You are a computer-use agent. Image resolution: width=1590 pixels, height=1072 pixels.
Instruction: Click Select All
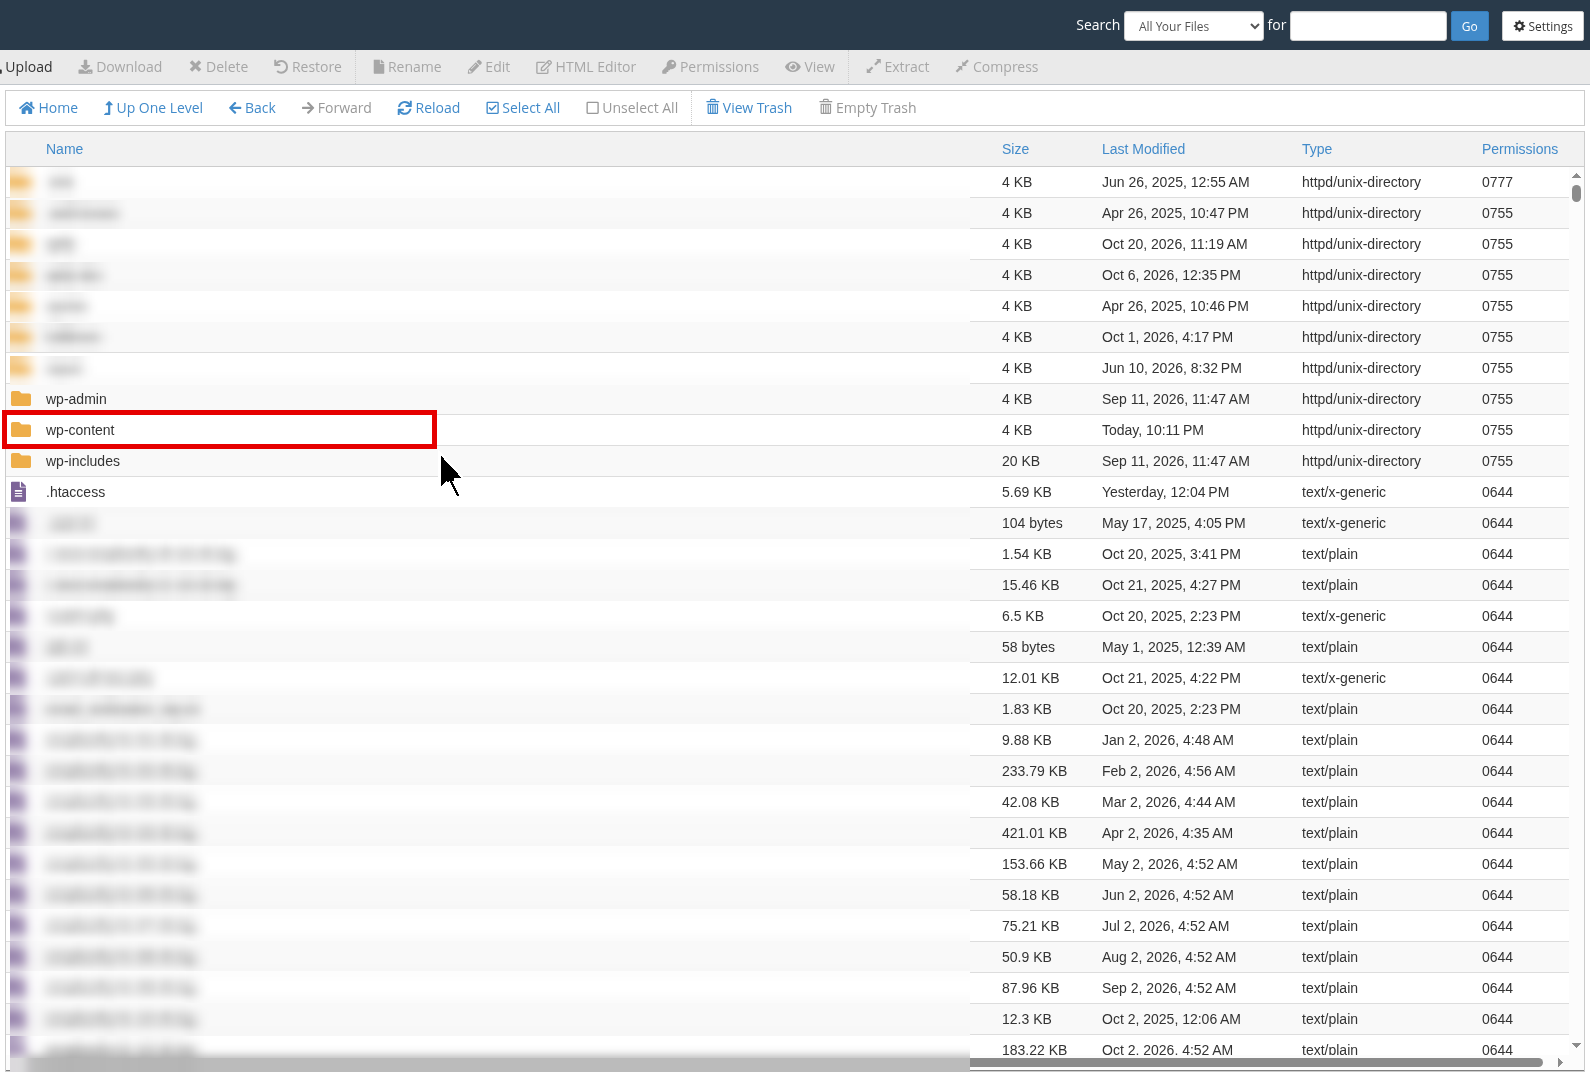(x=523, y=108)
